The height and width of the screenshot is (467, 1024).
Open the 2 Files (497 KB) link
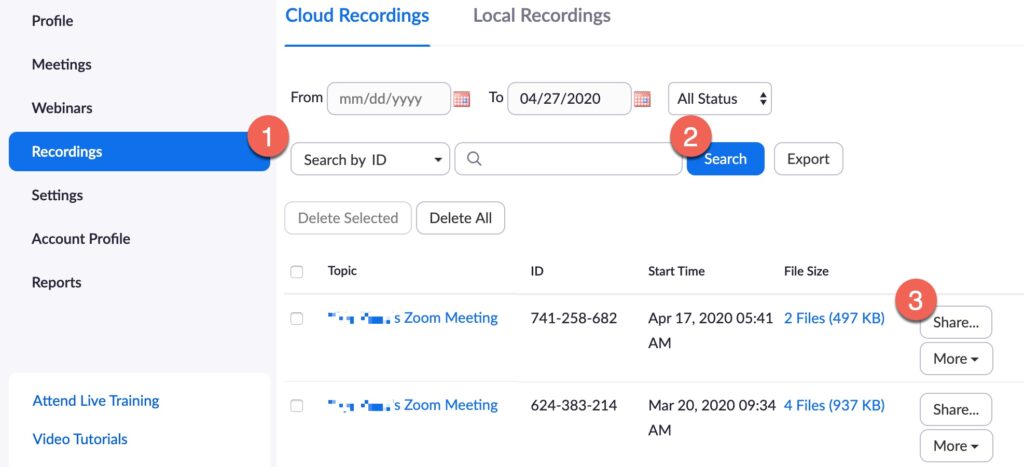(834, 318)
